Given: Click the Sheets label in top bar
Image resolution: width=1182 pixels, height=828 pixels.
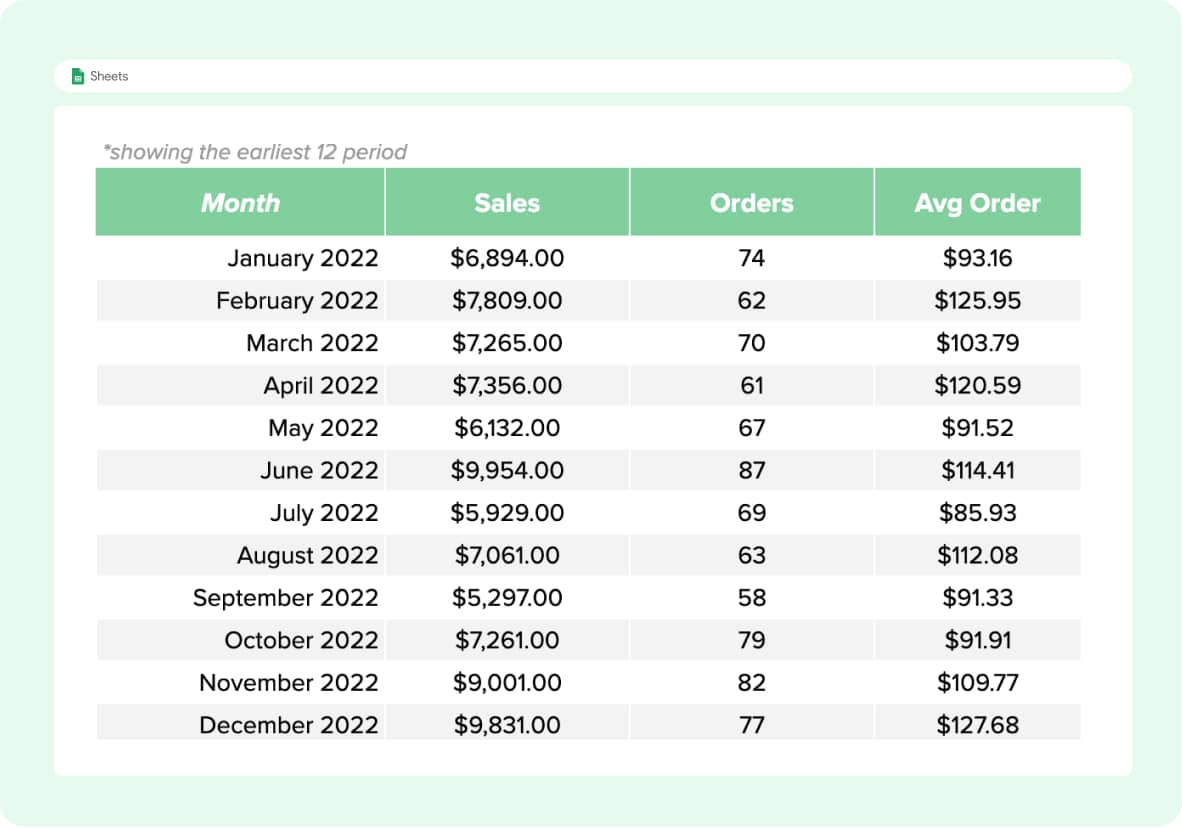Looking at the screenshot, I should coord(109,76).
